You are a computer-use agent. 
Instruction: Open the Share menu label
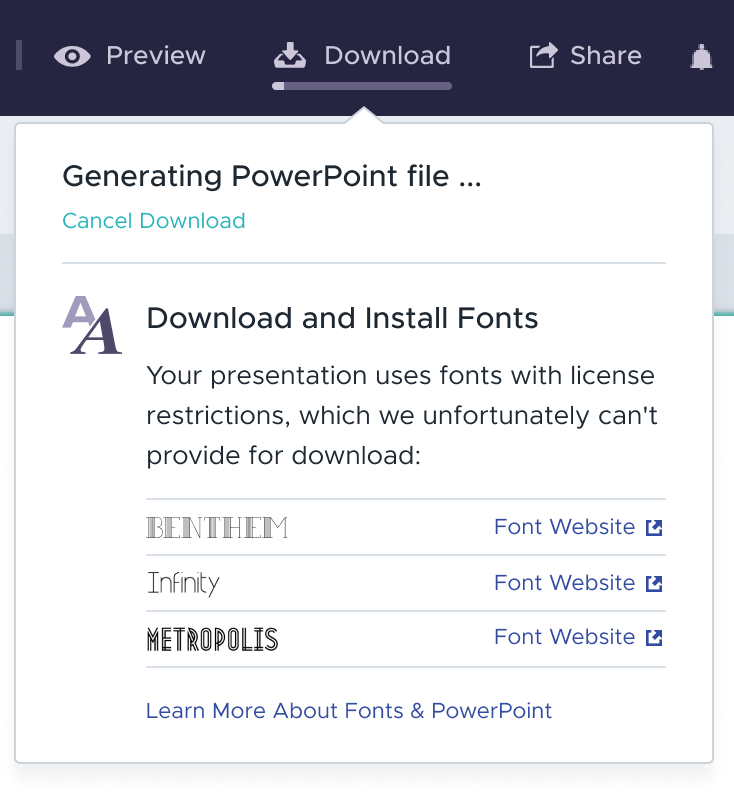click(606, 56)
